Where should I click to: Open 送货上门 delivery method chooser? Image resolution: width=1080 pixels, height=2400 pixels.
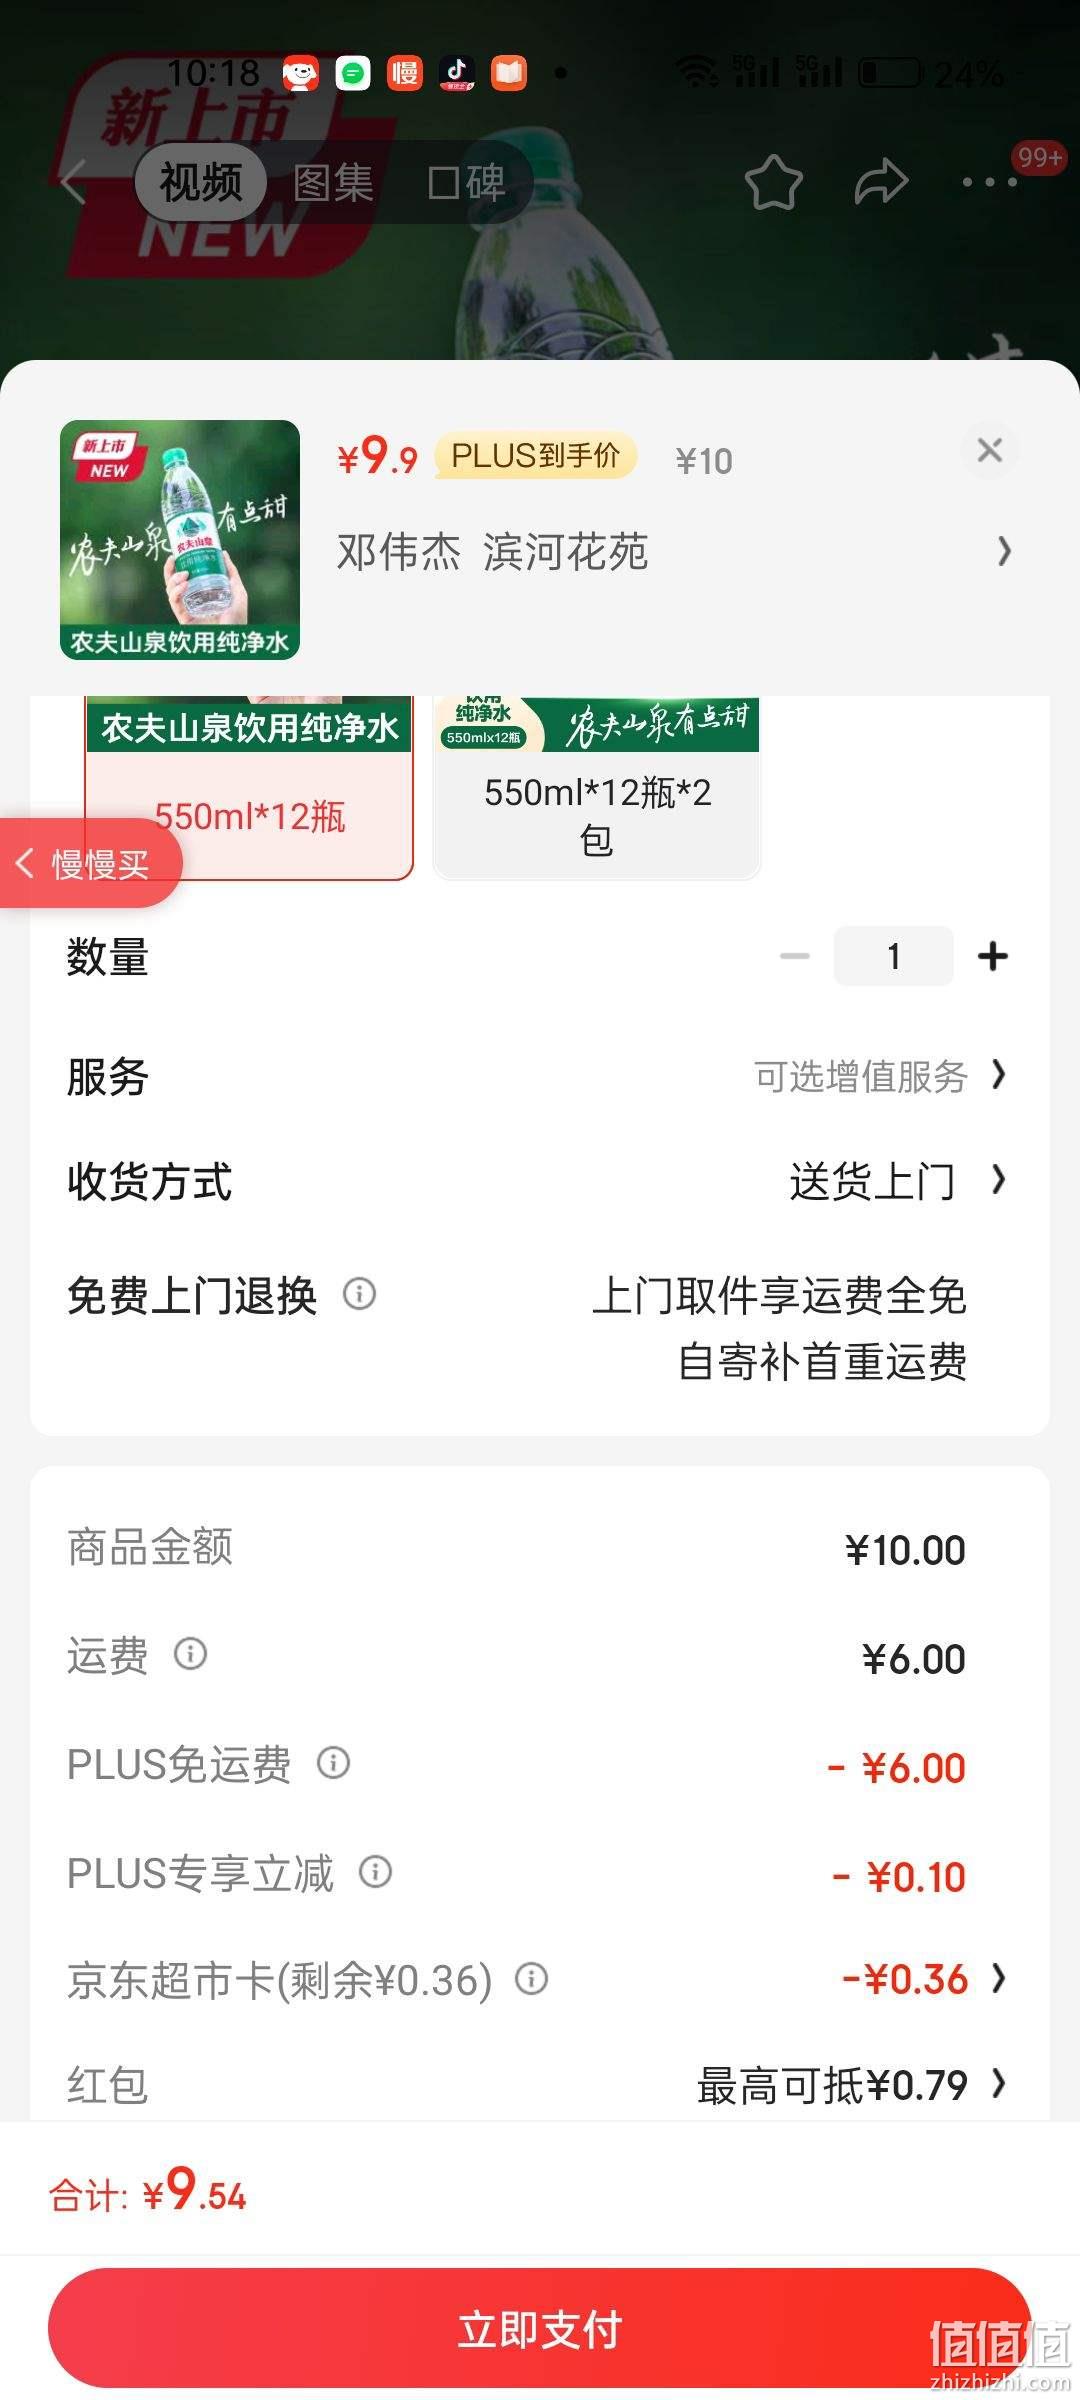898,1181
